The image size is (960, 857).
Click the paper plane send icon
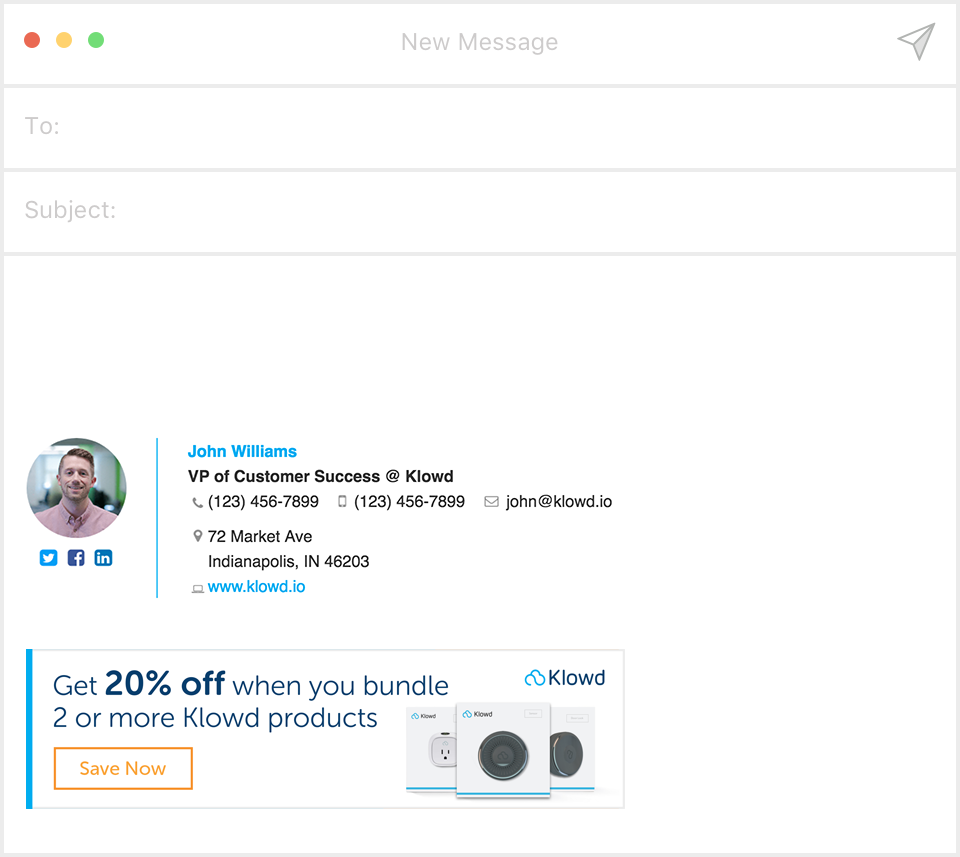click(x=916, y=41)
